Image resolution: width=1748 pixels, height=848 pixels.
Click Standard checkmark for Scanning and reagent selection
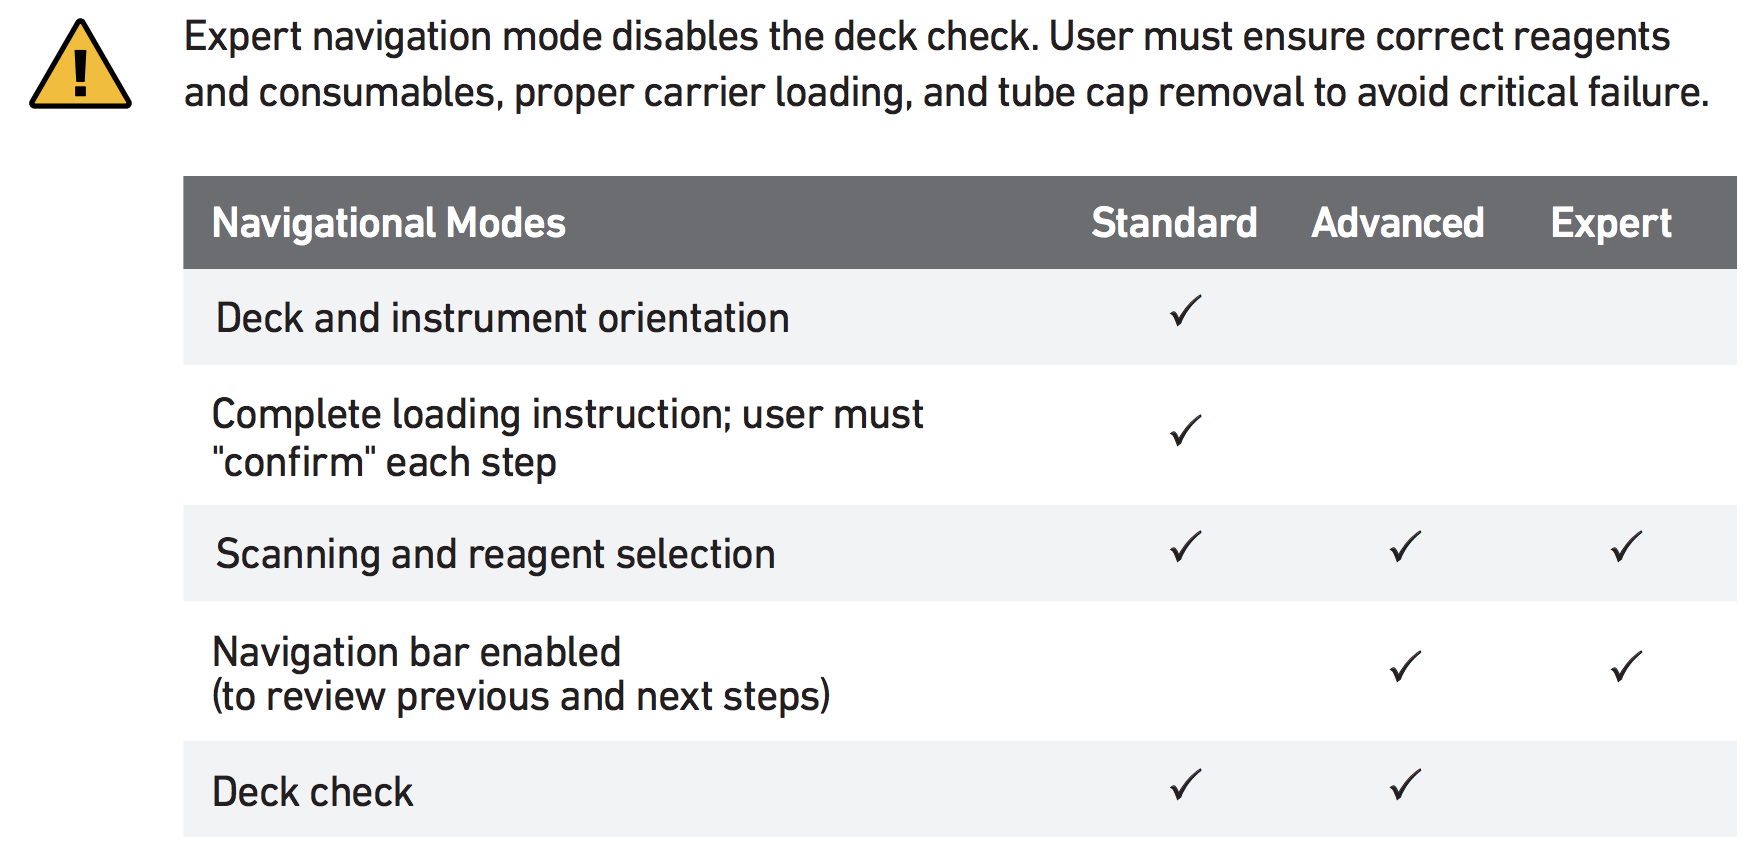tap(1185, 546)
